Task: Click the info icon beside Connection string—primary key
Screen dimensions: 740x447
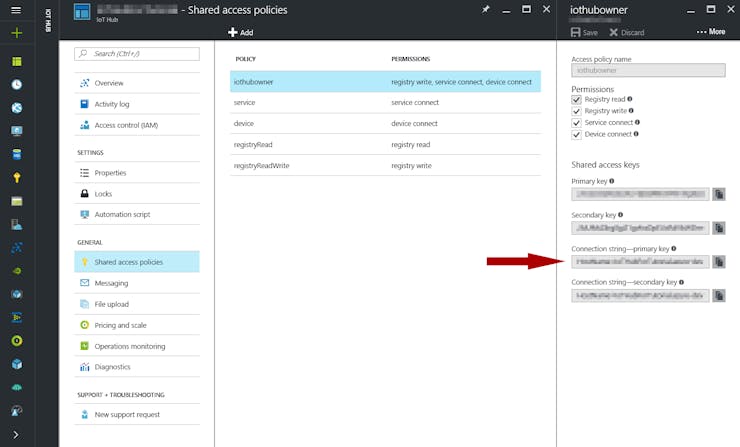Action: (674, 248)
